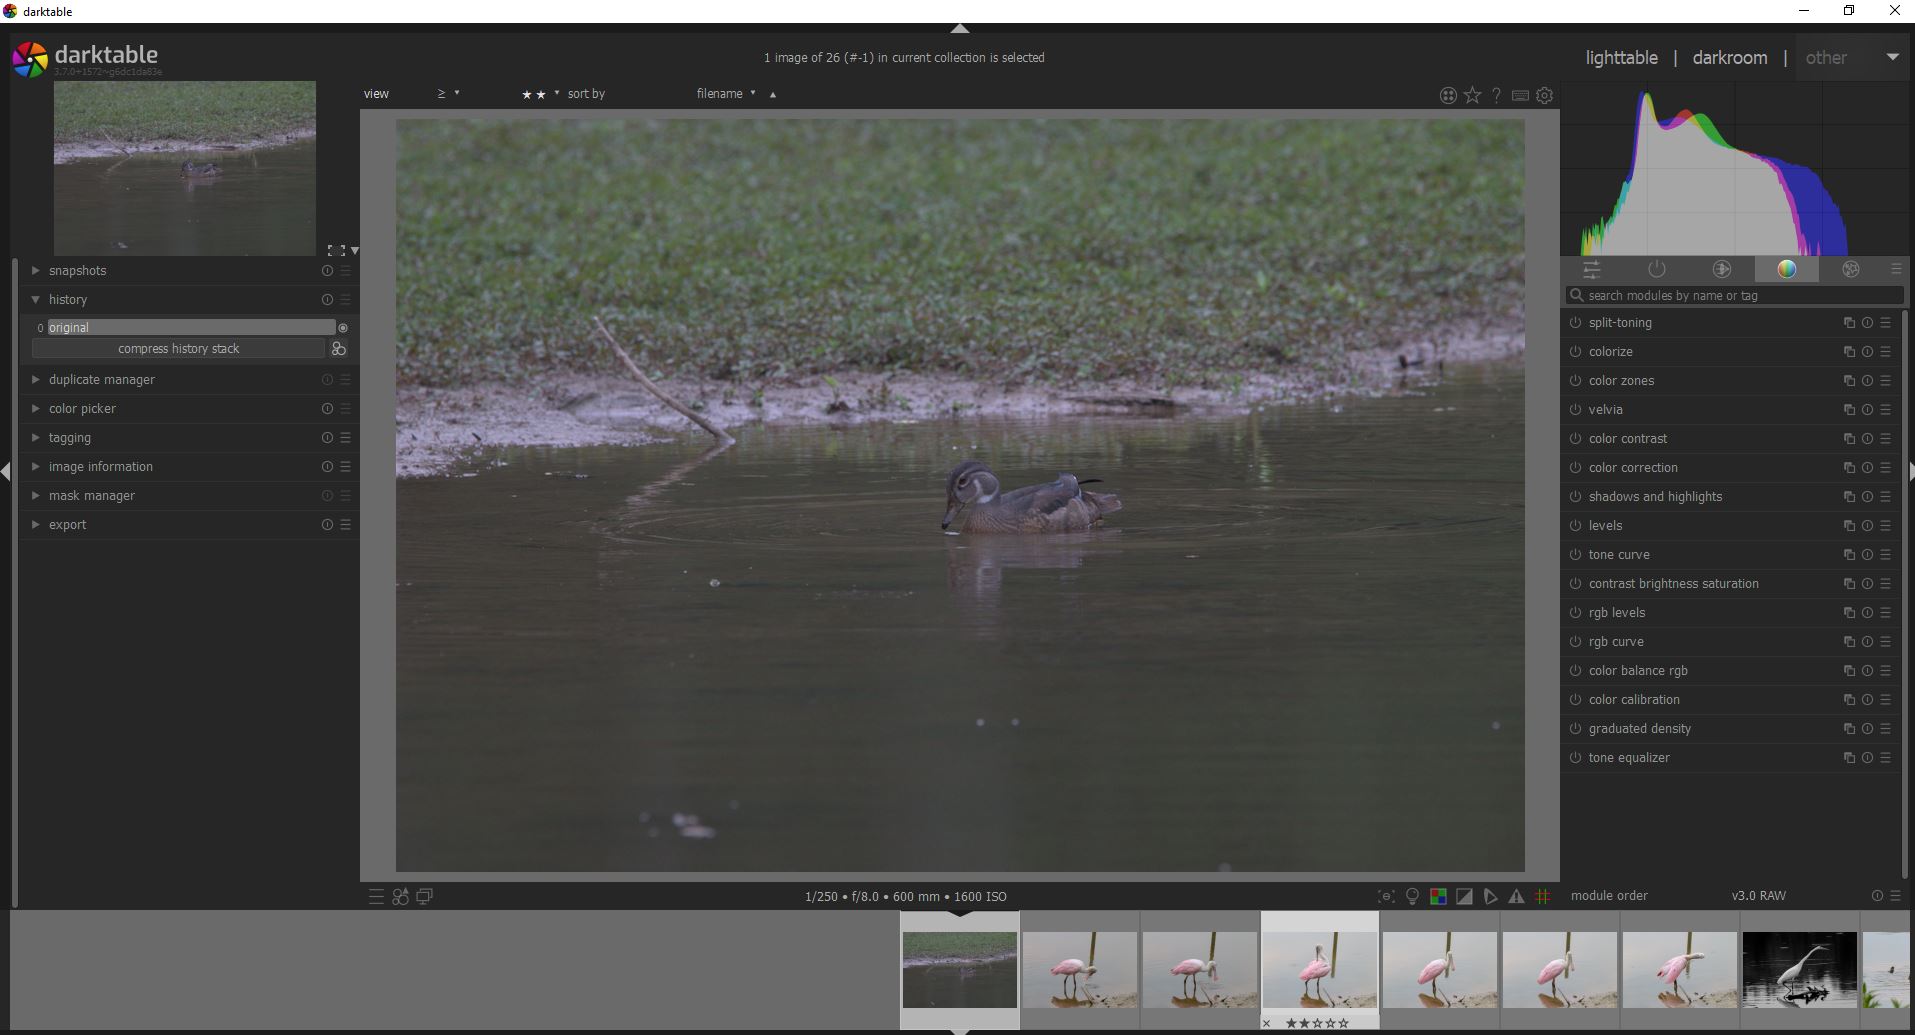
Task: Enable the velvia module
Action: tap(1574, 409)
